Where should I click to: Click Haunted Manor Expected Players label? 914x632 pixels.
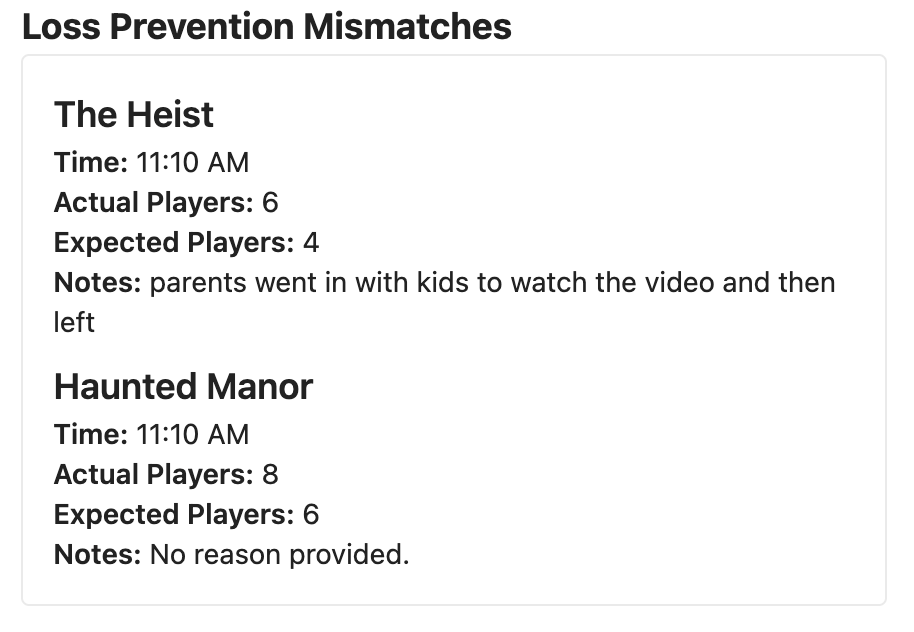coord(174,515)
